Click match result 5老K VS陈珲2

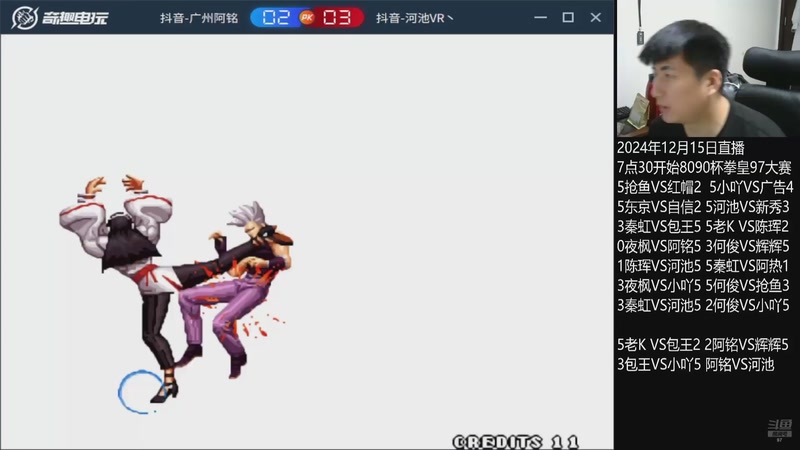click(747, 227)
